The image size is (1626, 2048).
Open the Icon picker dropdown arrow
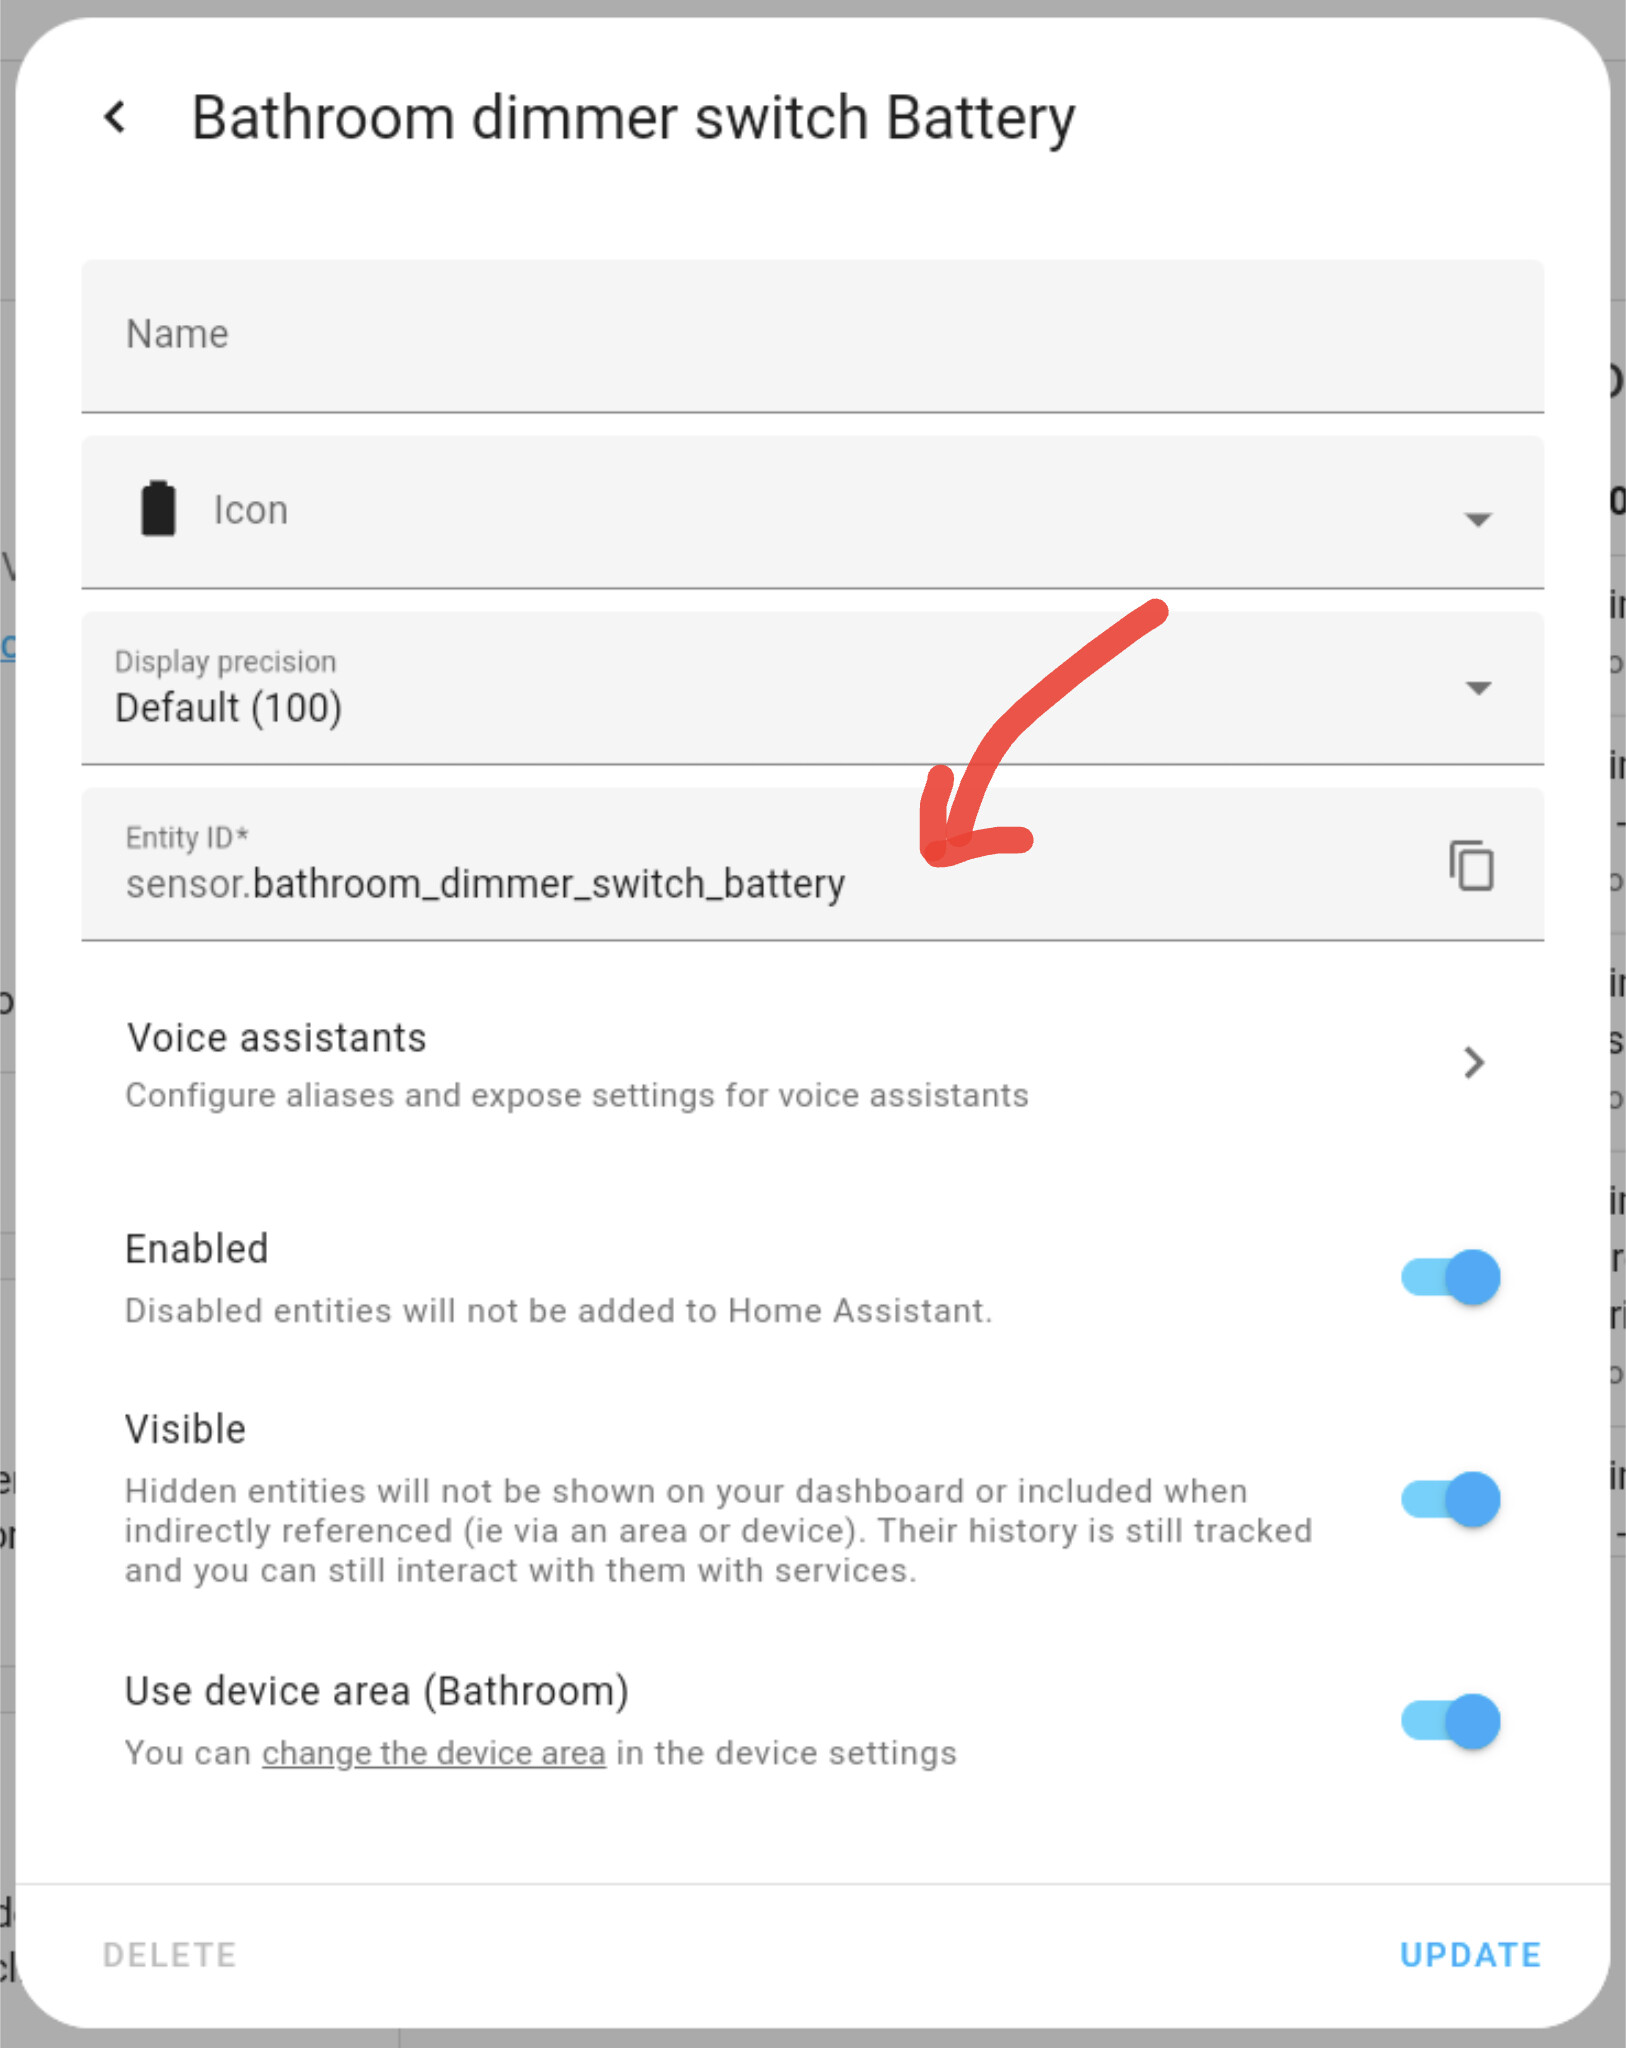click(x=1478, y=518)
